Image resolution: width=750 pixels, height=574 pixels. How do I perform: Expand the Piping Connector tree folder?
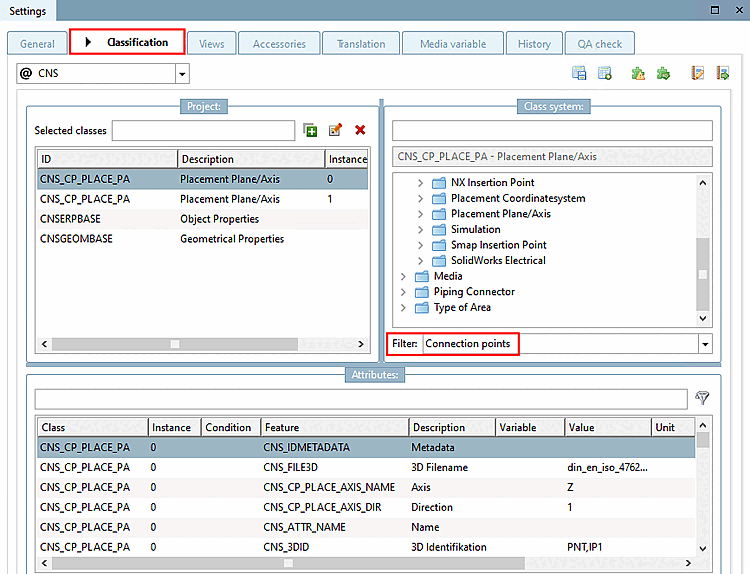[x=404, y=292]
